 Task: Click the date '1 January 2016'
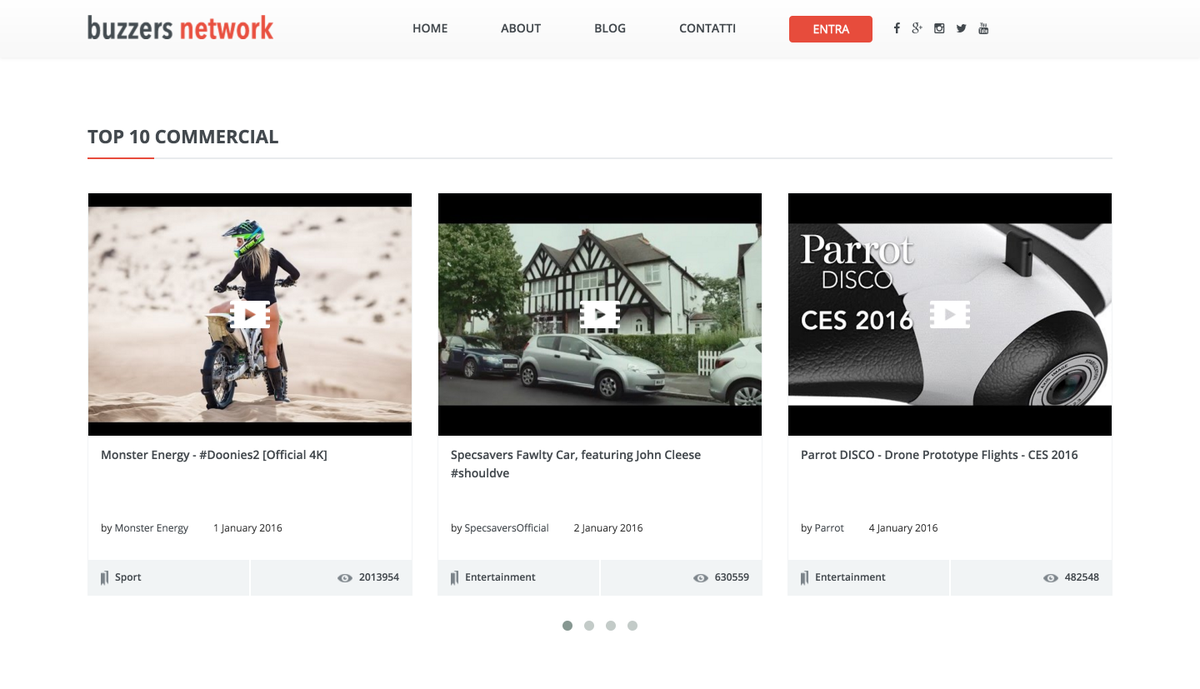248,528
